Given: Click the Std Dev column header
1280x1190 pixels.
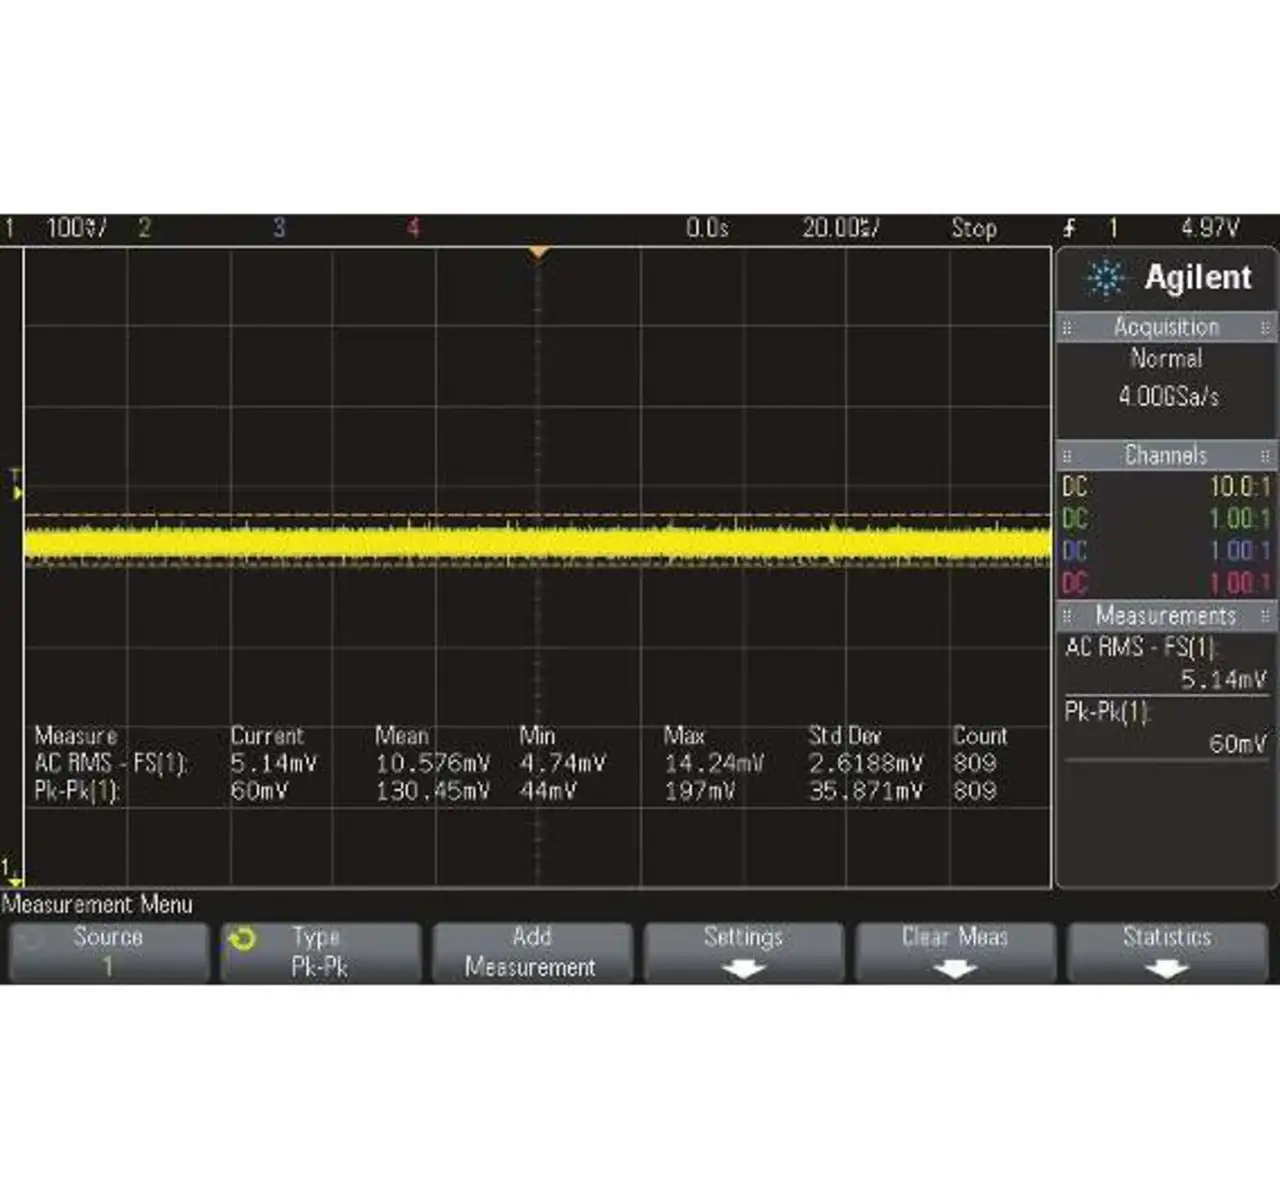Looking at the screenshot, I should pos(845,736).
